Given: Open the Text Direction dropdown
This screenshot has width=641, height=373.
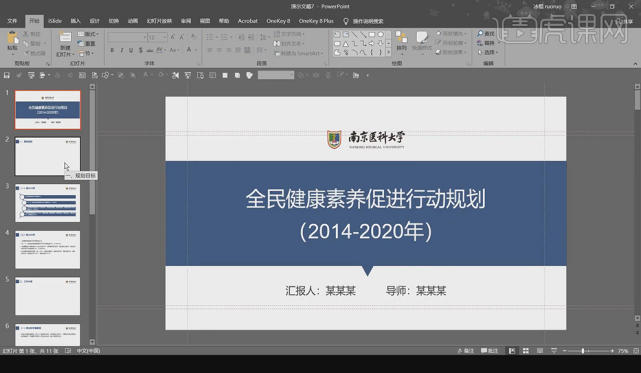Looking at the screenshot, I should pos(289,34).
